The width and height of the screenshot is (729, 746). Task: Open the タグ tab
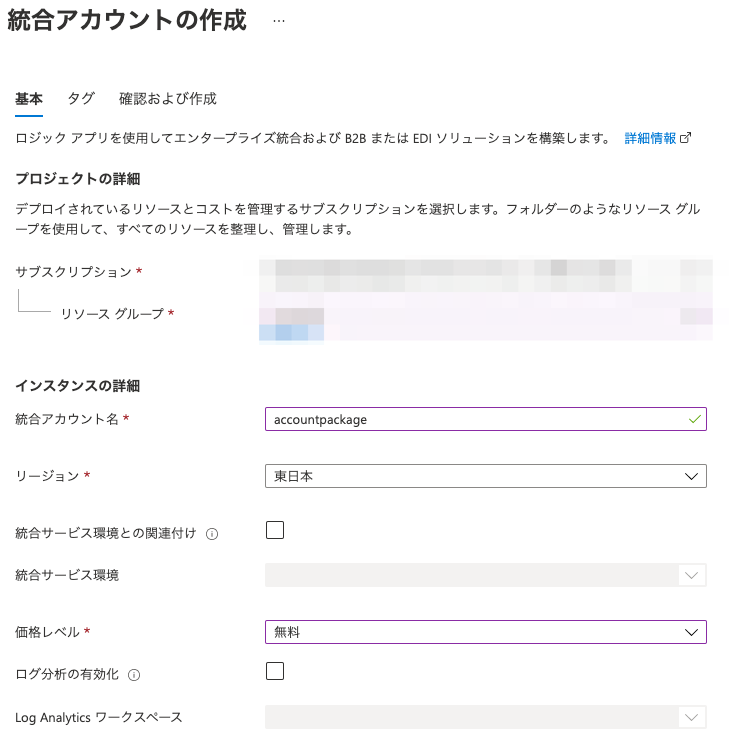click(x=81, y=98)
